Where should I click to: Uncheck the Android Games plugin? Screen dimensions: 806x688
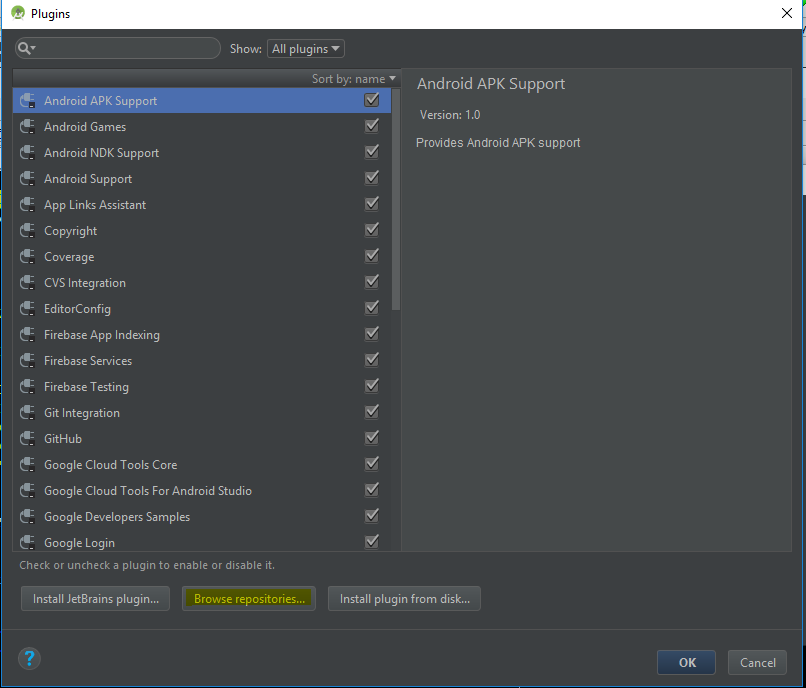pos(372,125)
